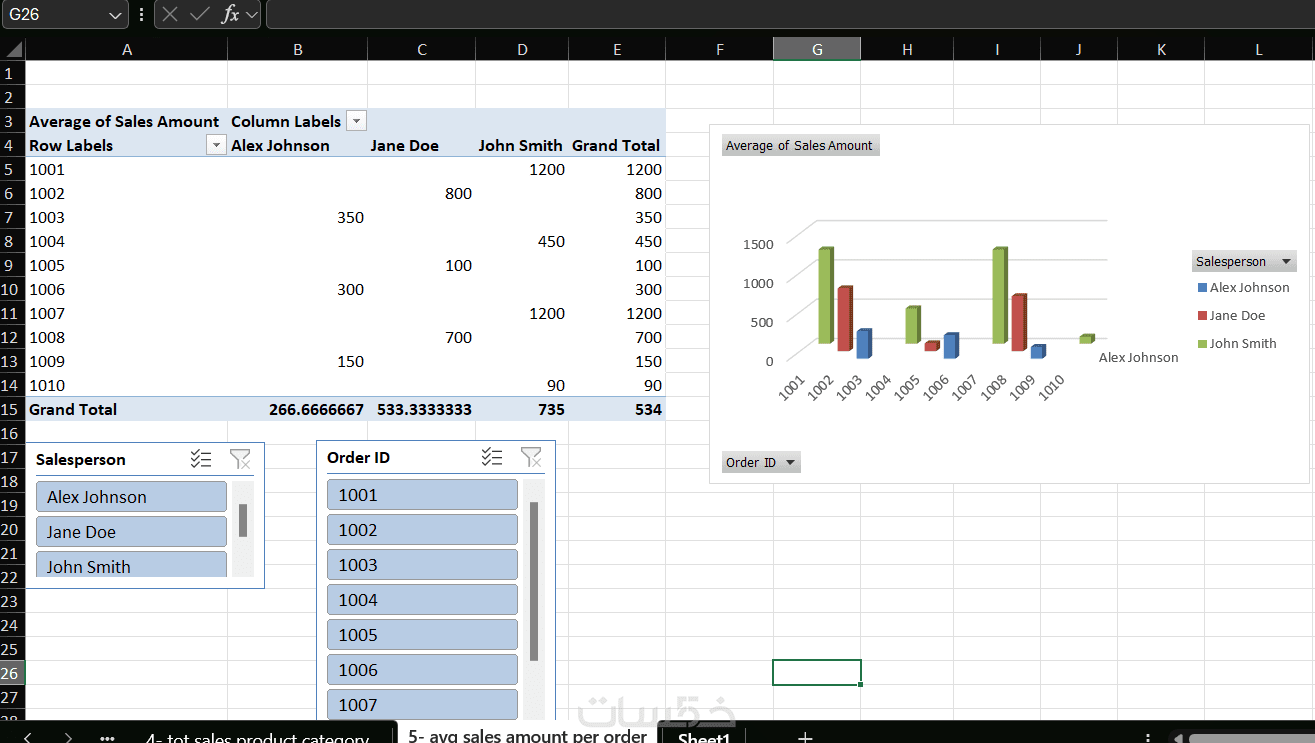Click the Insert Function fx icon
The height and width of the screenshot is (743, 1315).
point(230,14)
